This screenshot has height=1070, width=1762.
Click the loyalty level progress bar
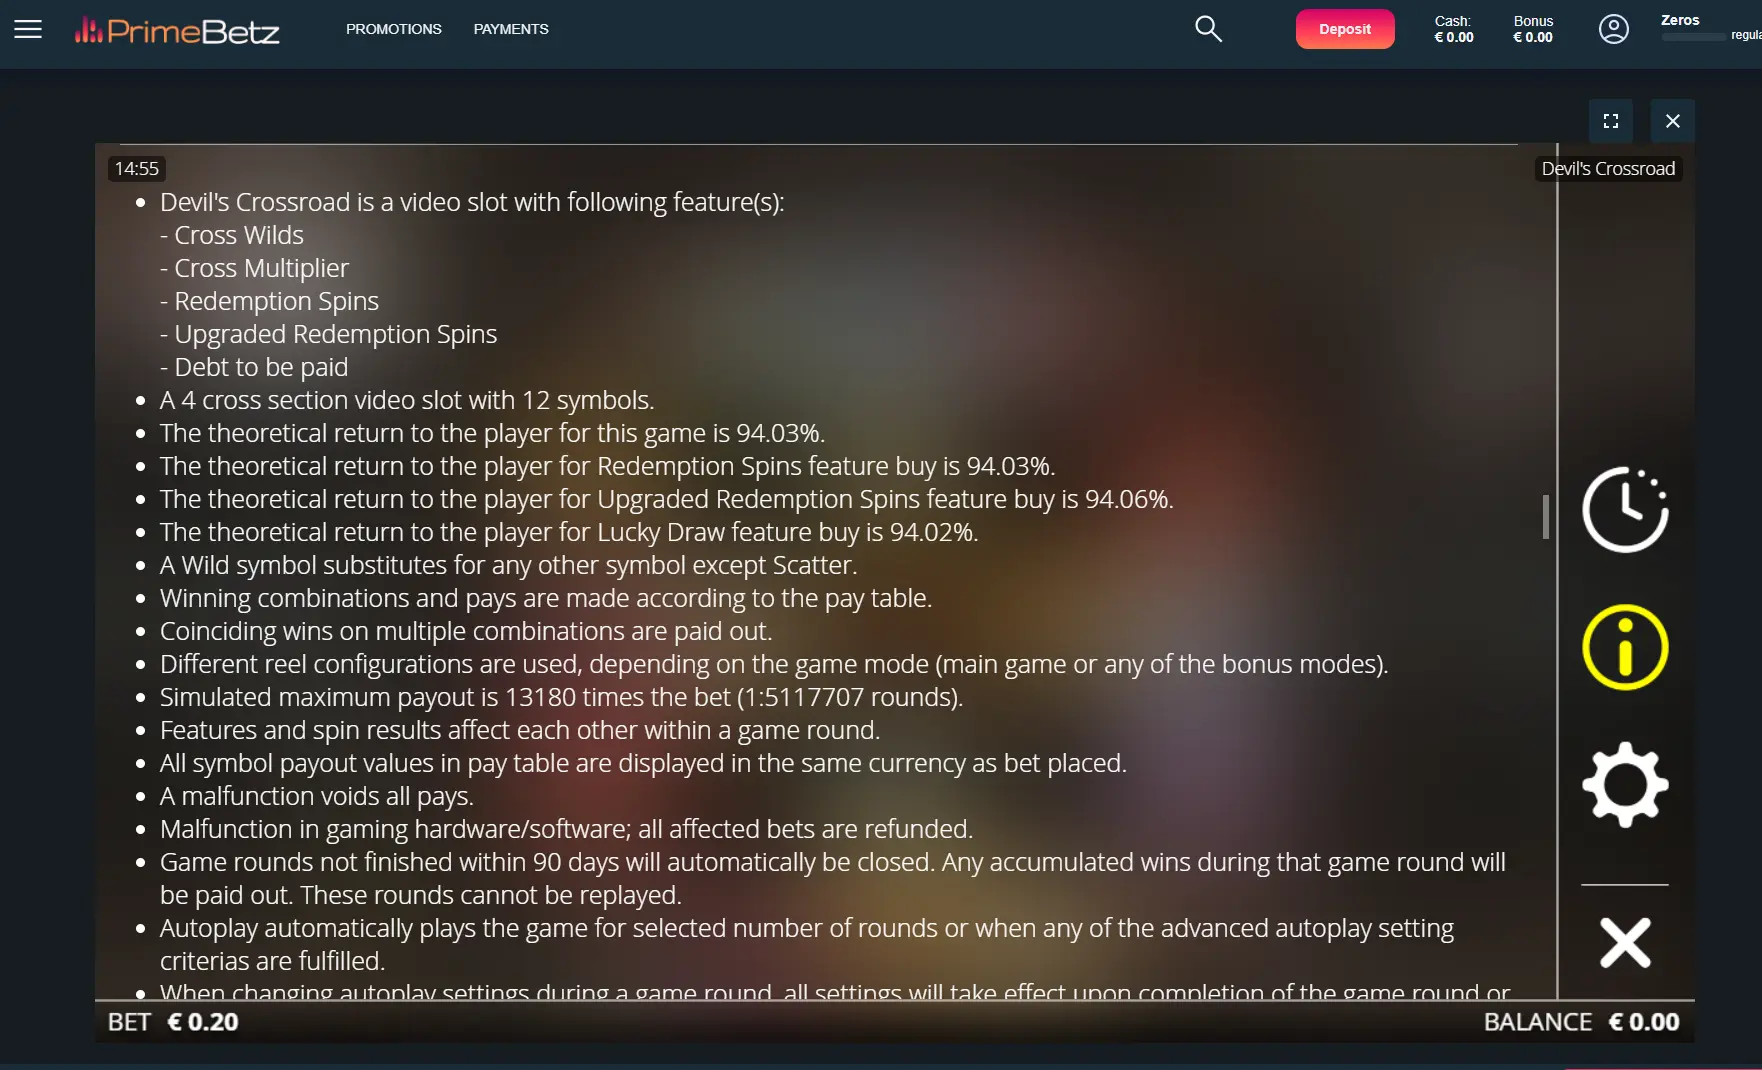(1693, 37)
